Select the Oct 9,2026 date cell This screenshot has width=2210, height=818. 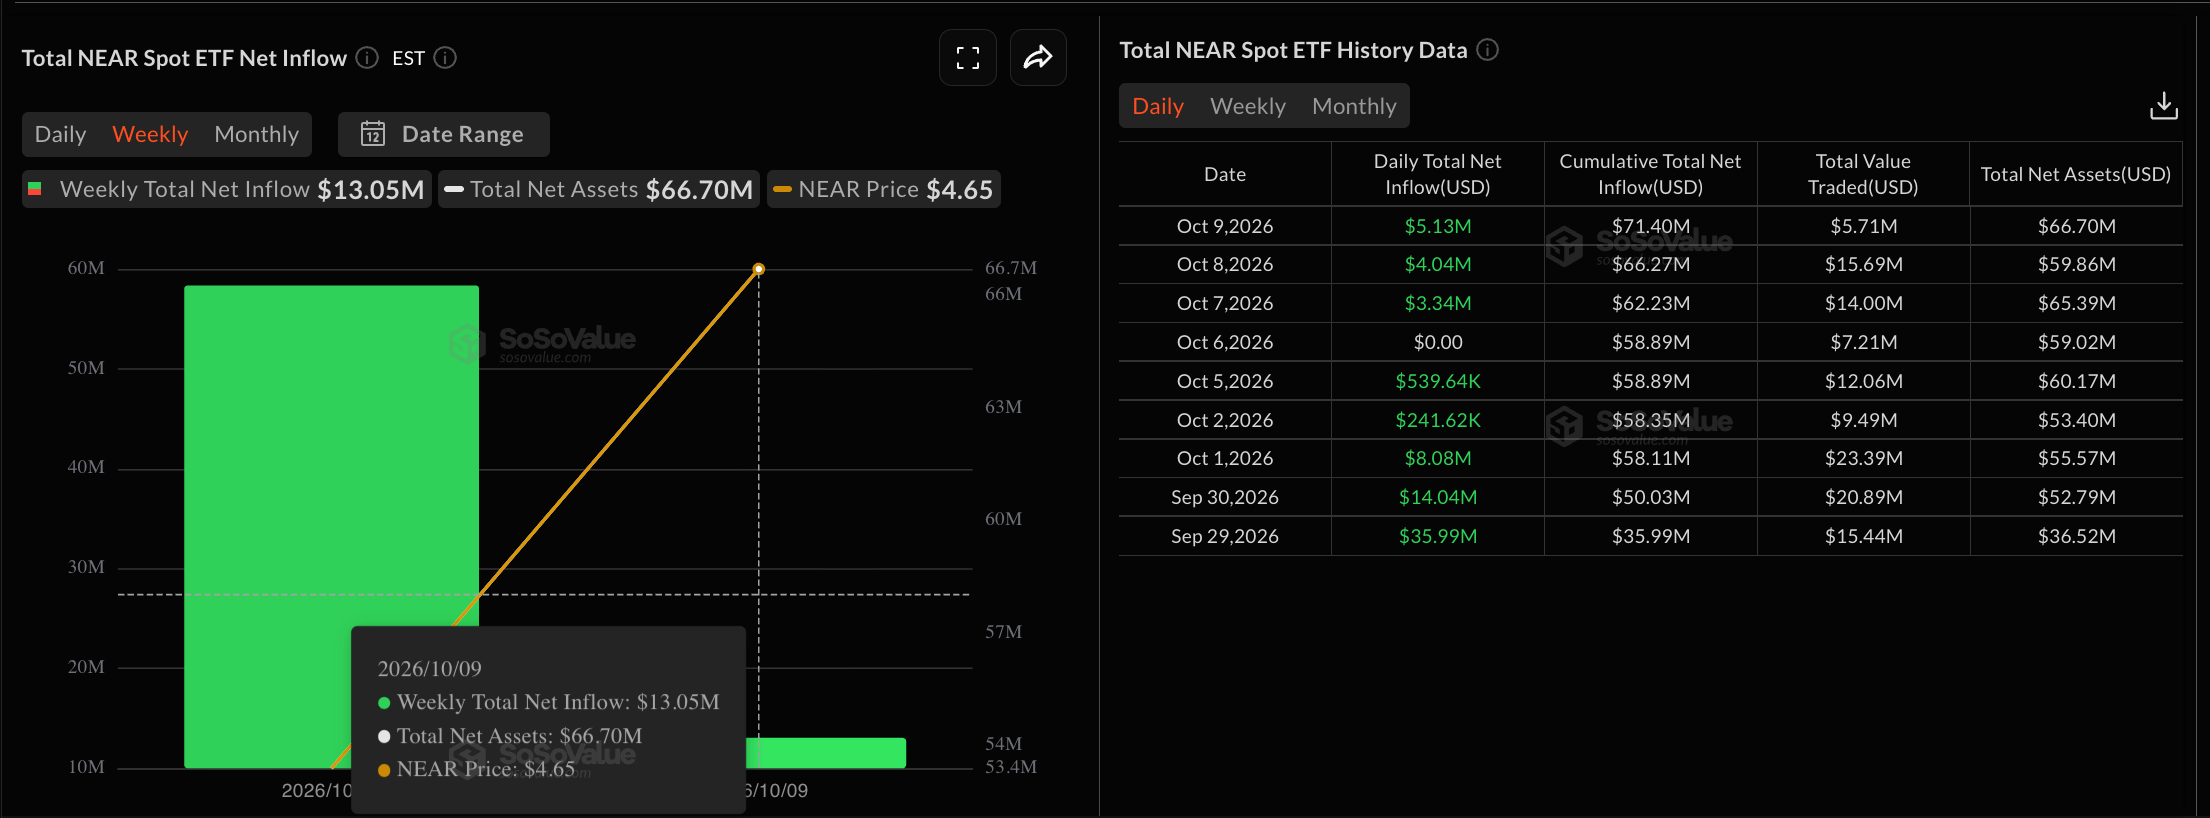tap(1225, 226)
